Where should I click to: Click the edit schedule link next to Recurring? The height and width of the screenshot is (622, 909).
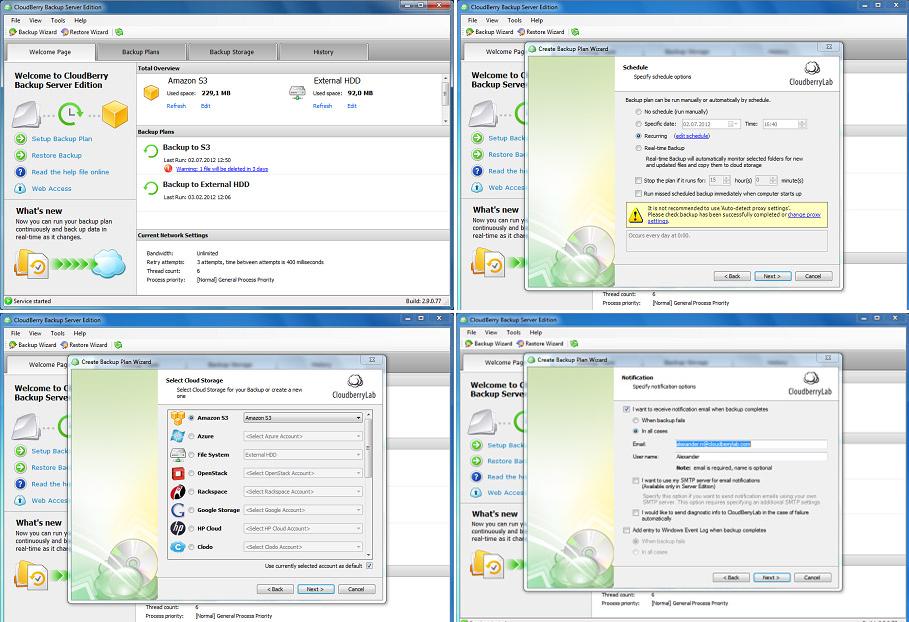(x=692, y=136)
